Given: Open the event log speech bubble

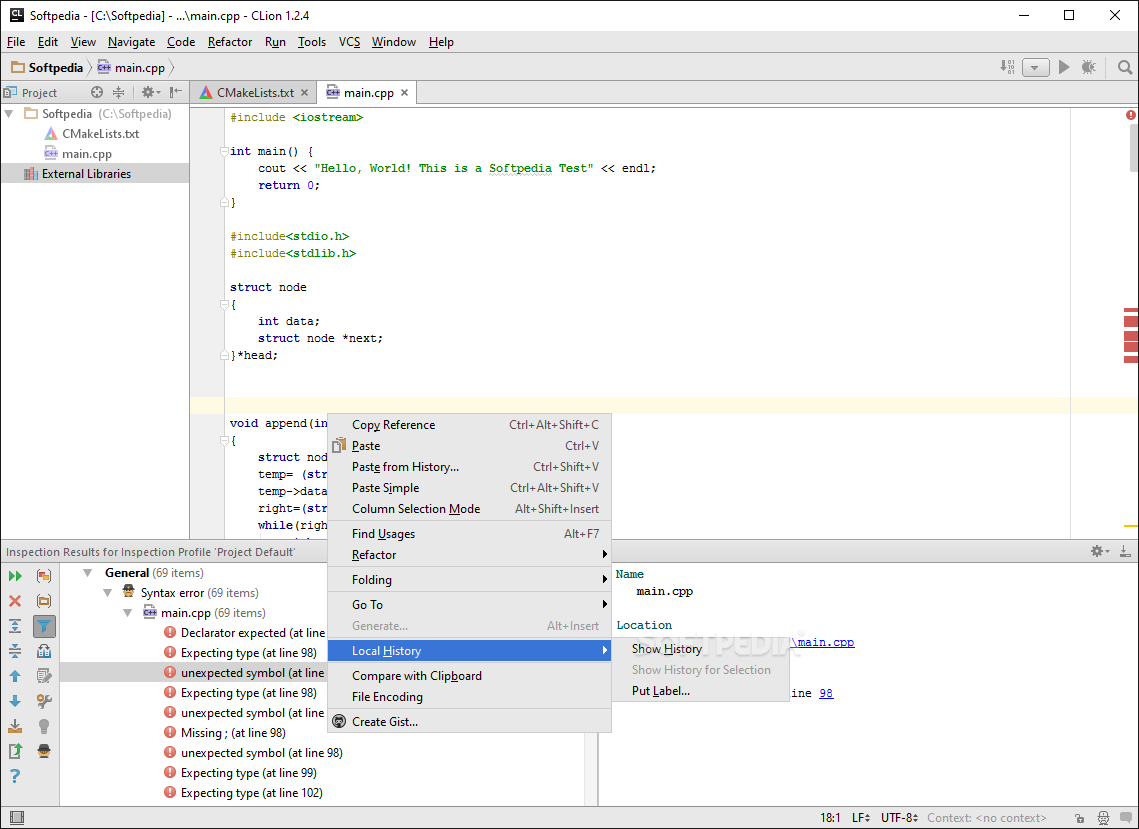Looking at the screenshot, I should (x=1126, y=818).
